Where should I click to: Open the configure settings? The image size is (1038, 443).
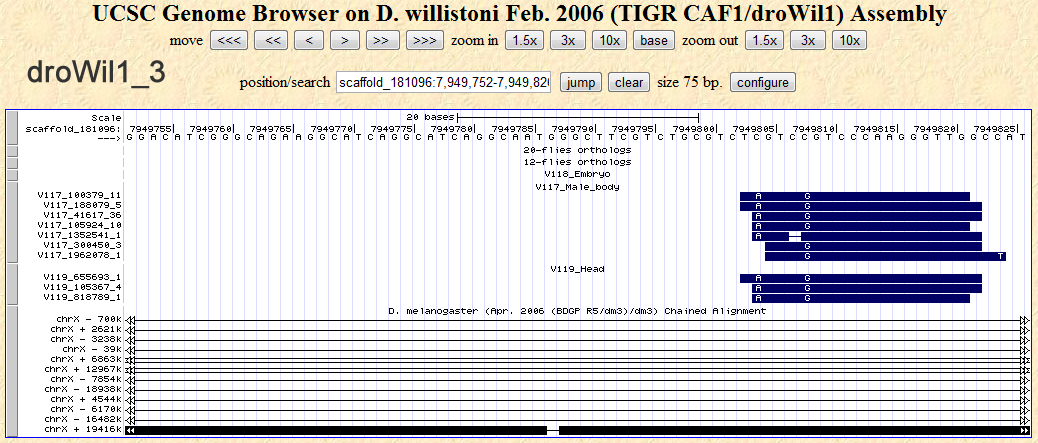click(x=764, y=82)
